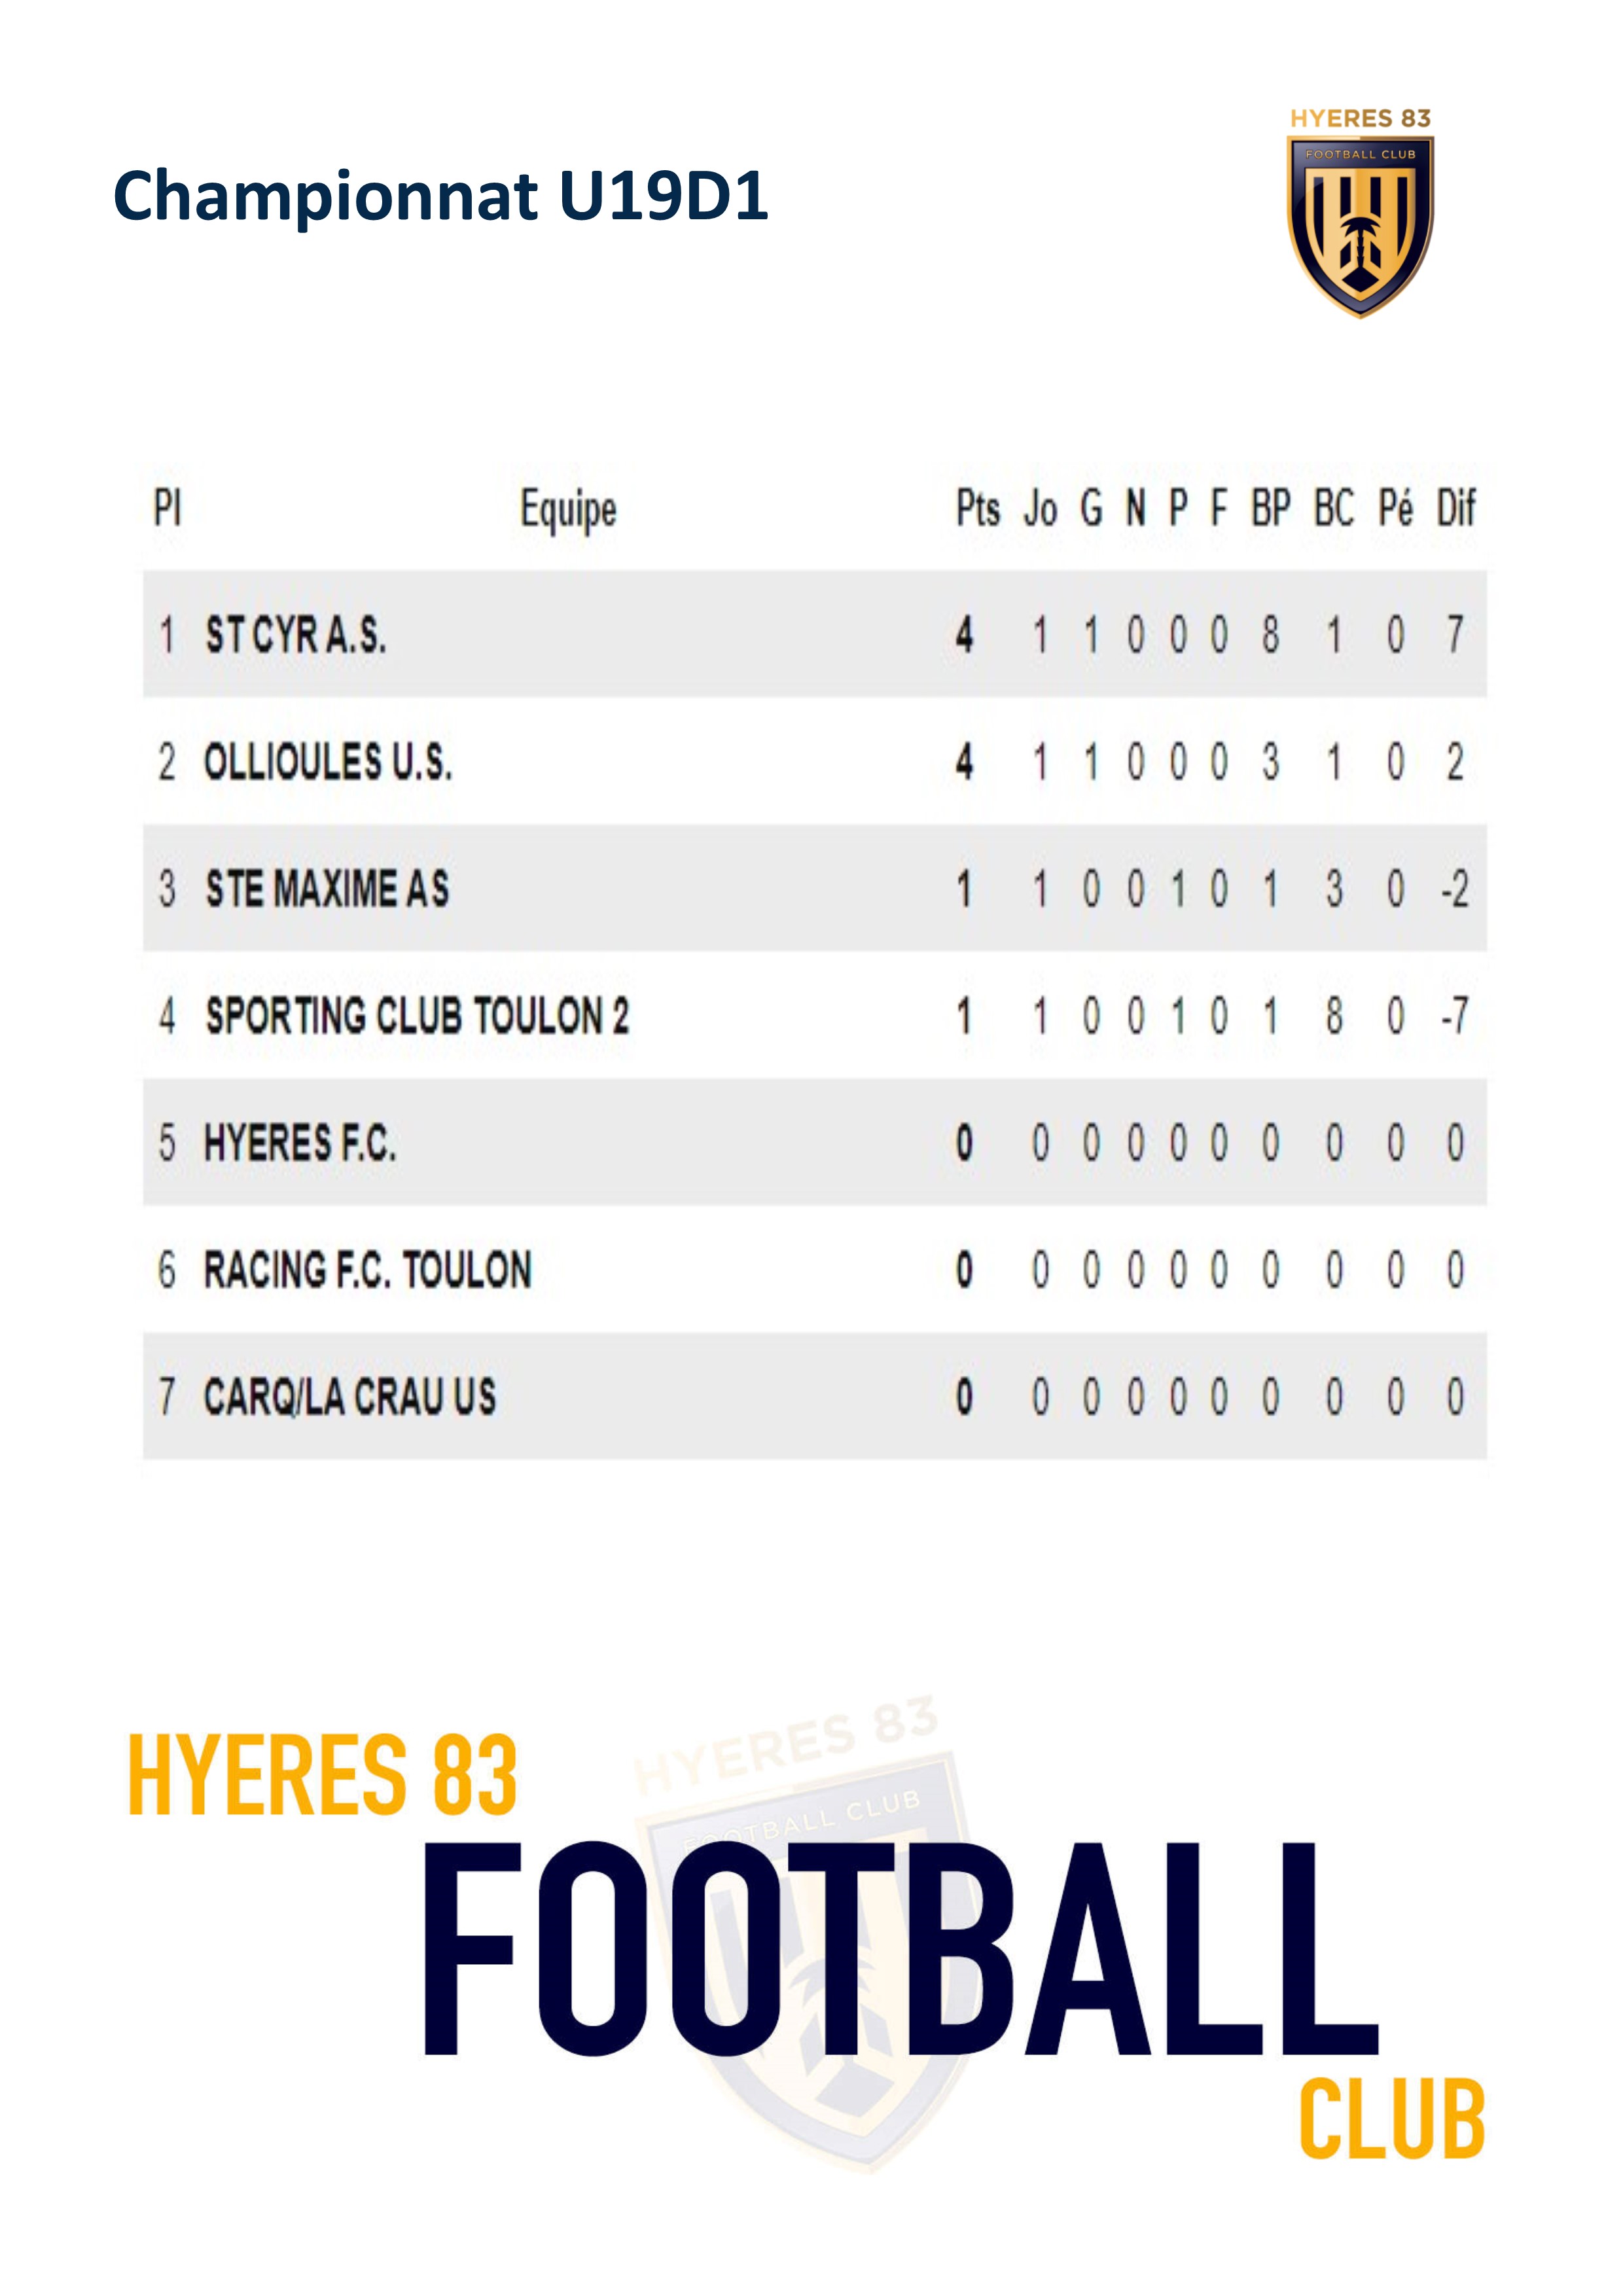Click the Pl column header
This screenshot has height=2296, width=1623.
click(x=167, y=508)
